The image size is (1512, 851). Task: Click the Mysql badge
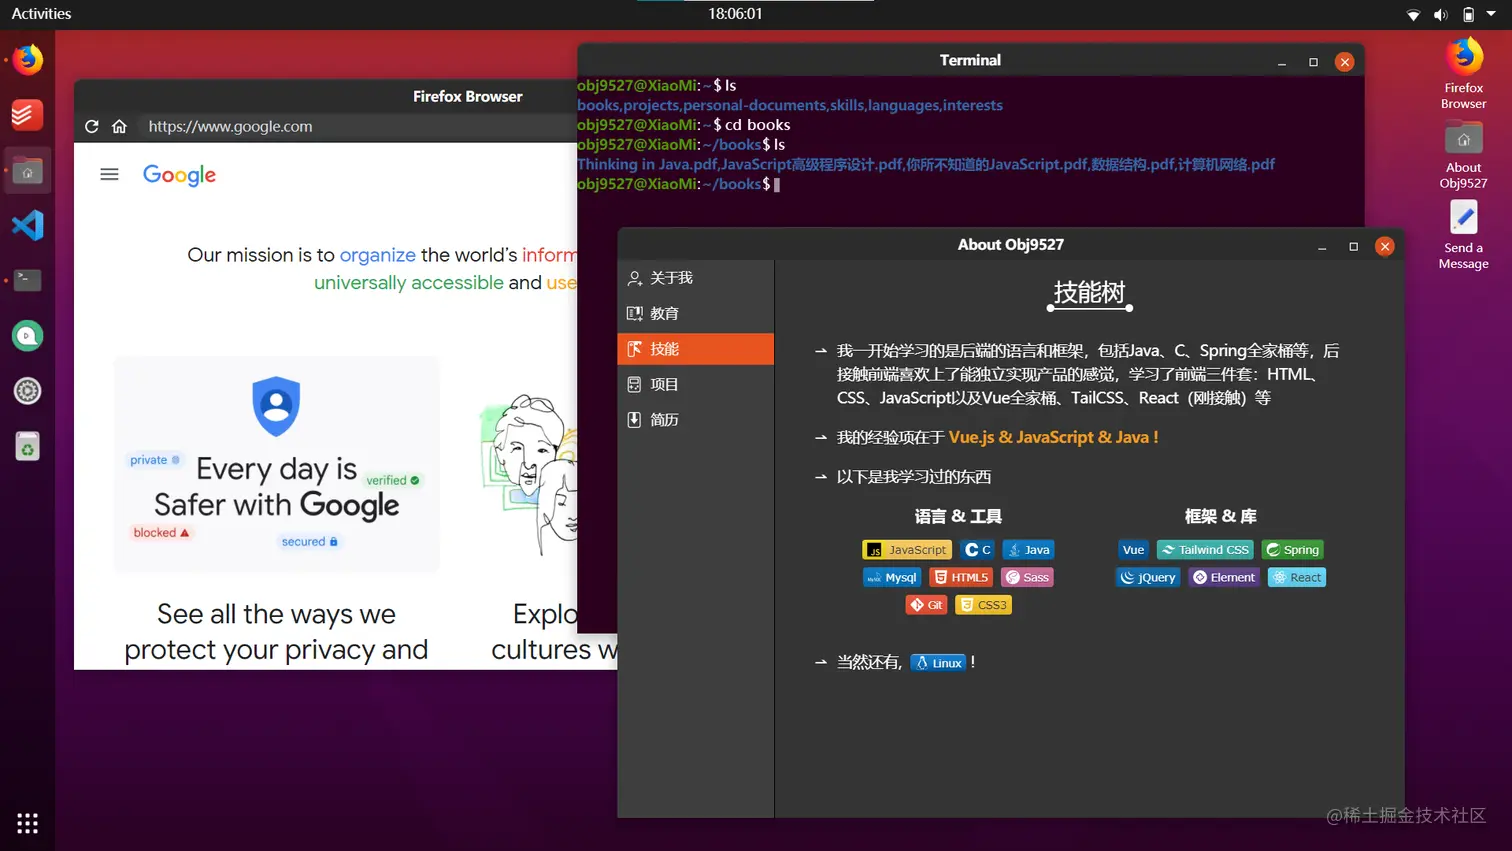pyautogui.click(x=891, y=577)
